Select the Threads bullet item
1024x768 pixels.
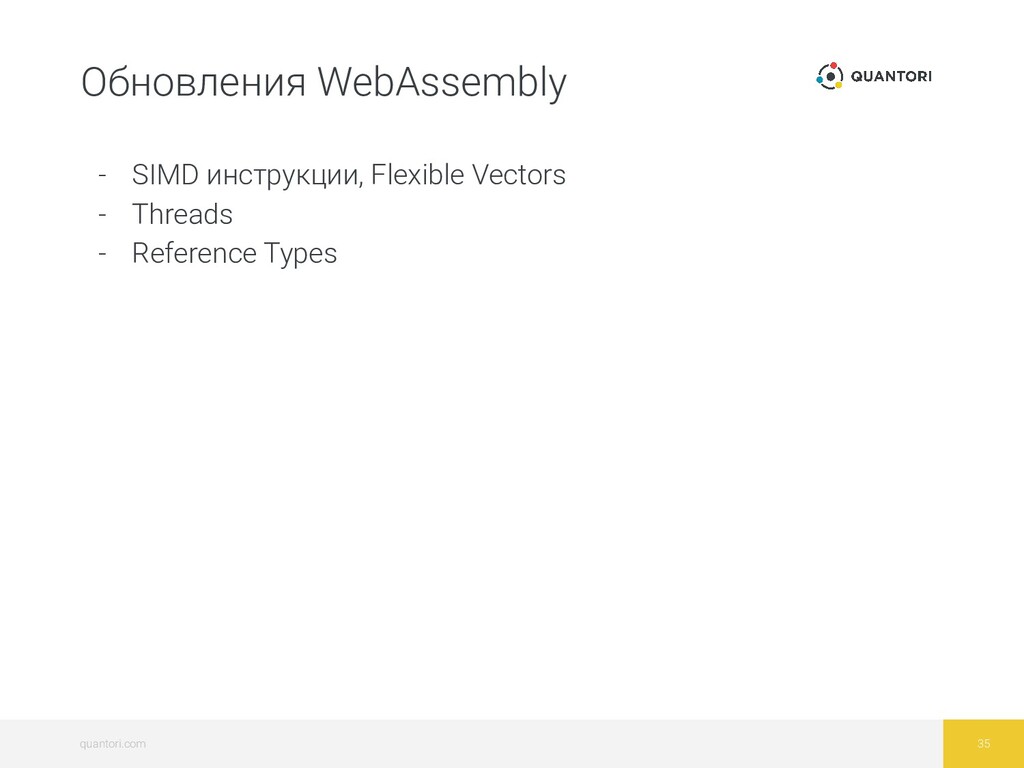[x=182, y=214]
